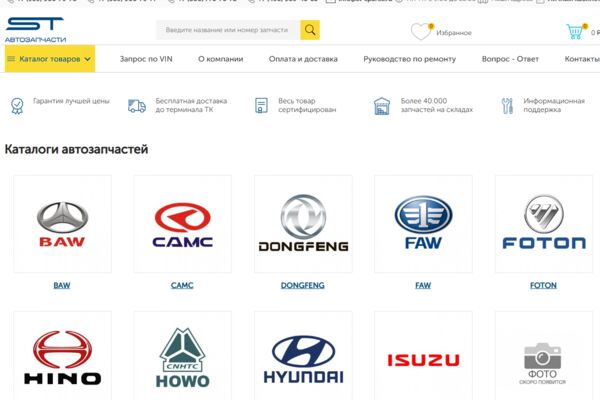Click the certified goods document icon
This screenshot has height=400, width=600.
pos(261,106)
